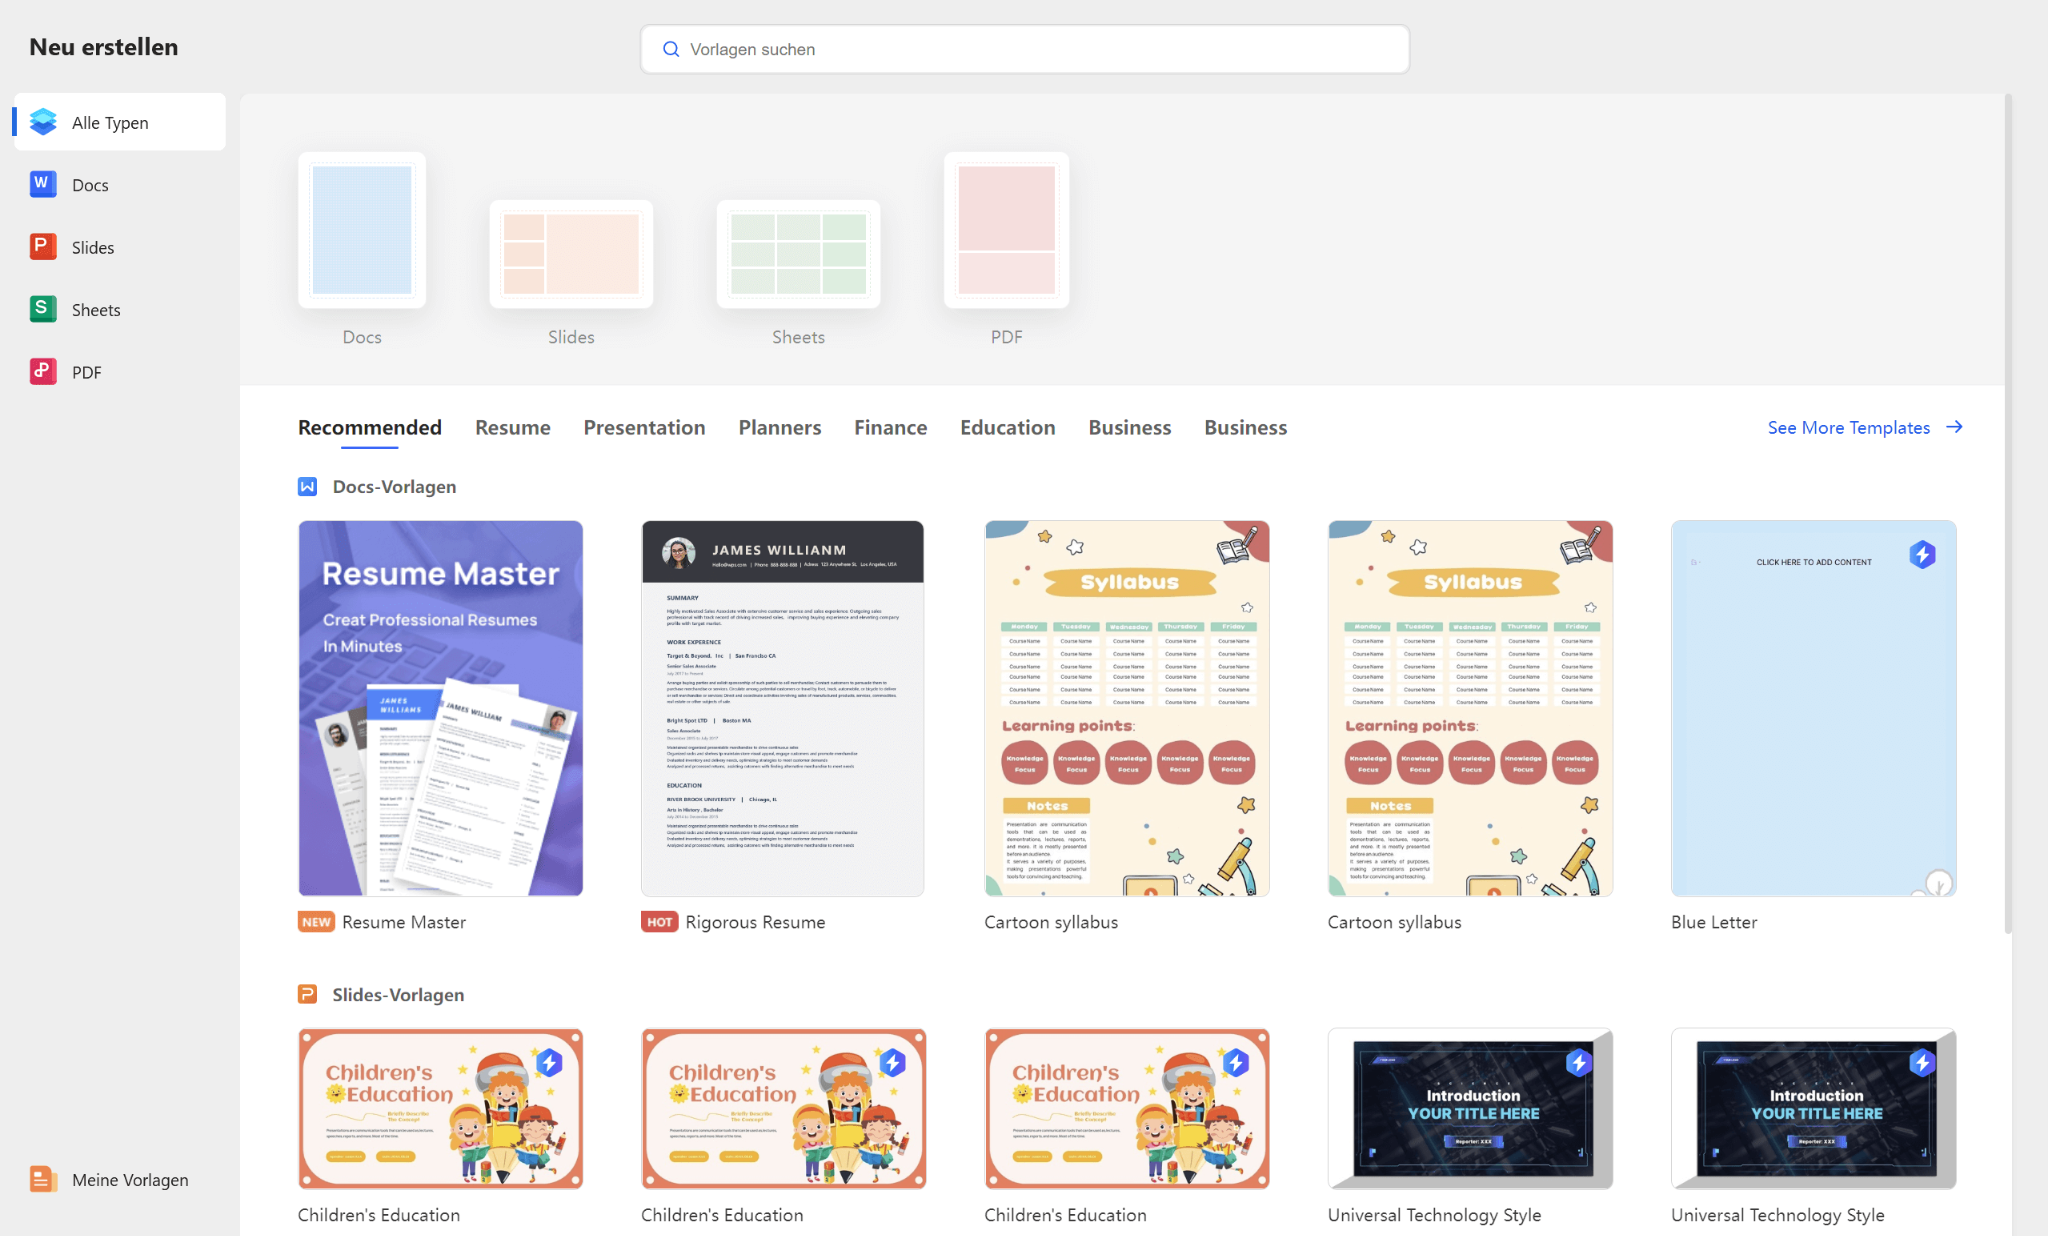
Task: Open the Slides sidebar icon
Action: pyautogui.click(x=43, y=247)
